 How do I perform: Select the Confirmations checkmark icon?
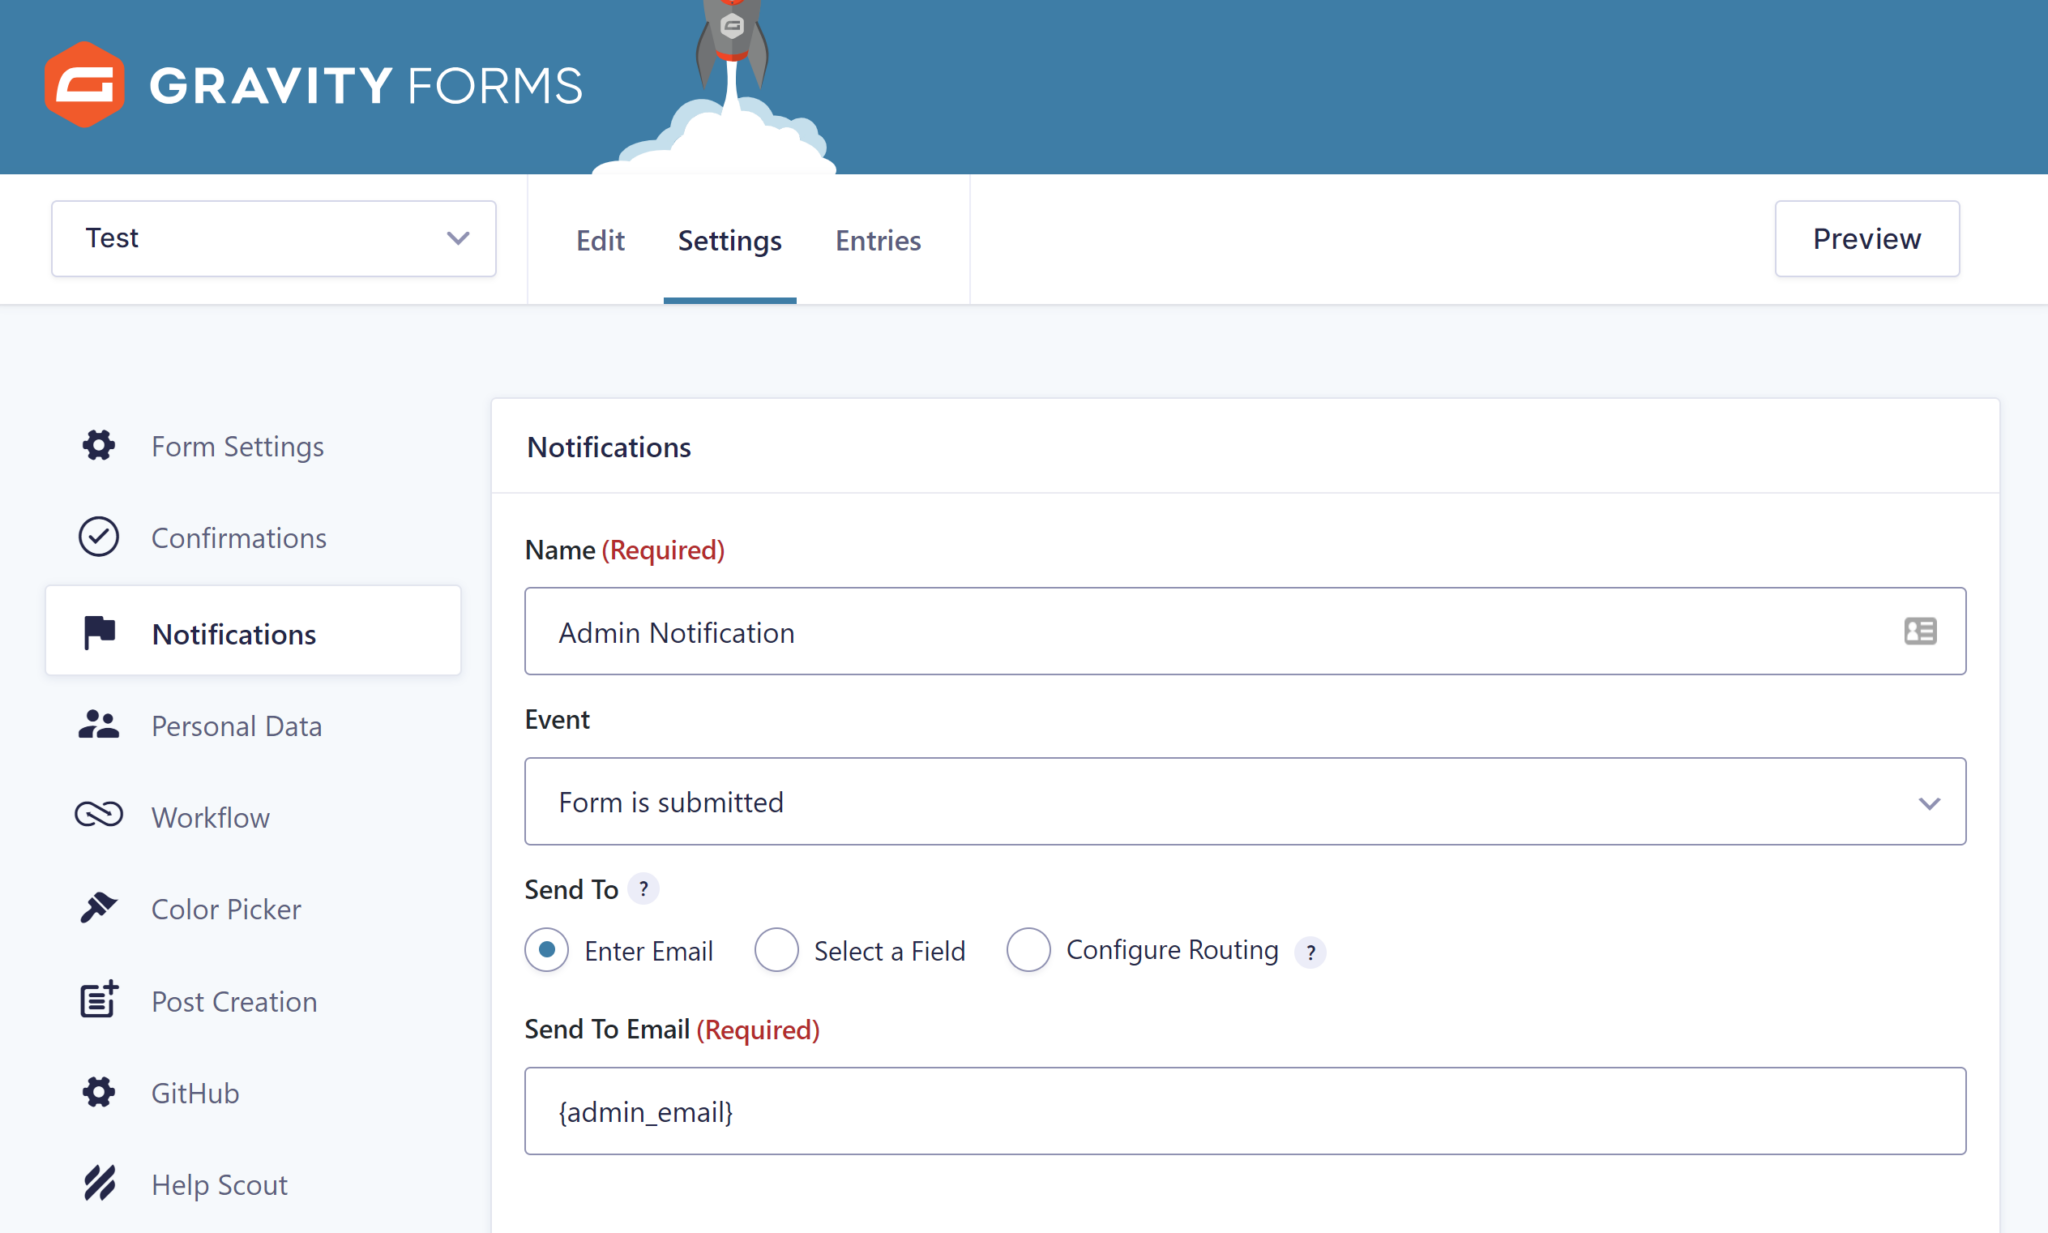tap(97, 537)
